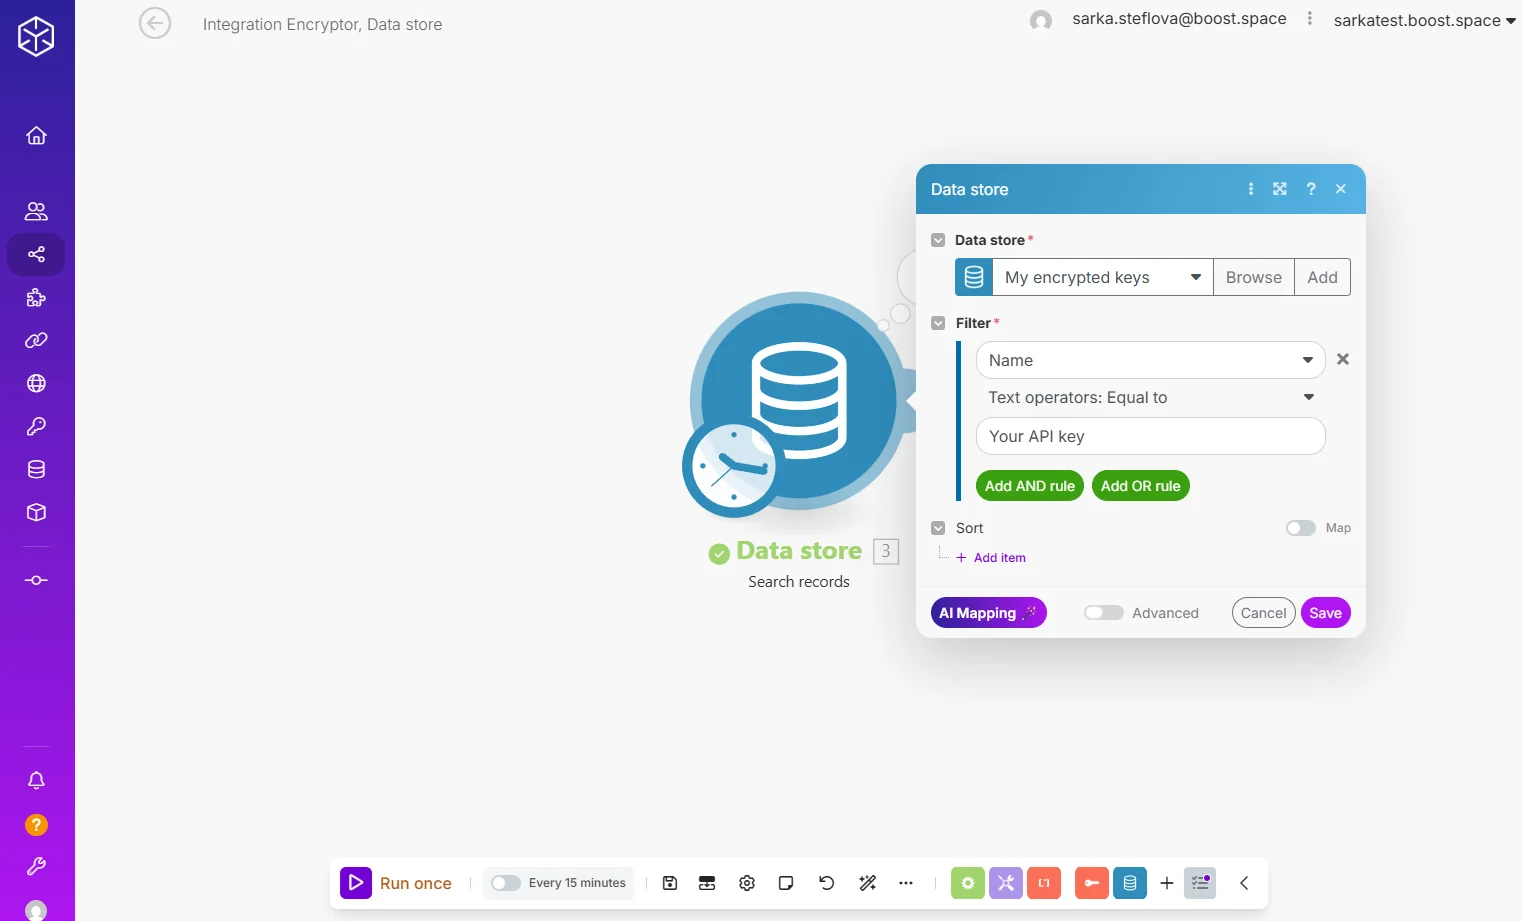Viewport: 1522px width, 921px height.
Task: Toggle the Data store field checkbox
Action: click(938, 240)
